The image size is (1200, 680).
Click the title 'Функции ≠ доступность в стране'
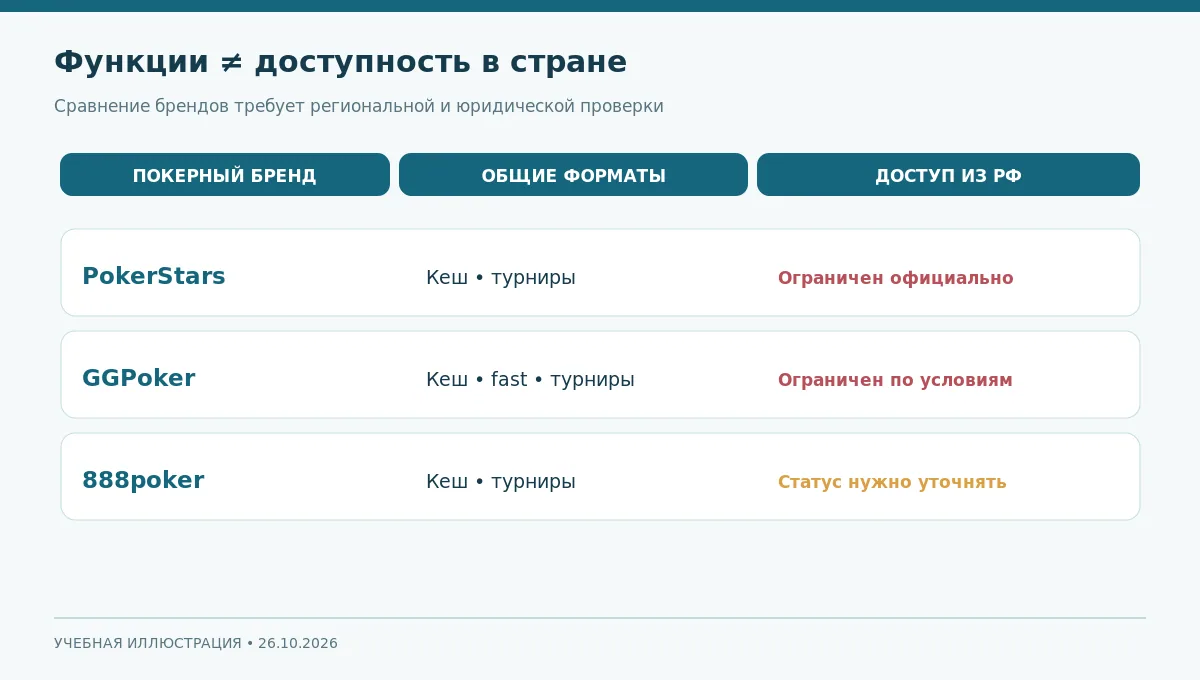pyautogui.click(x=340, y=62)
